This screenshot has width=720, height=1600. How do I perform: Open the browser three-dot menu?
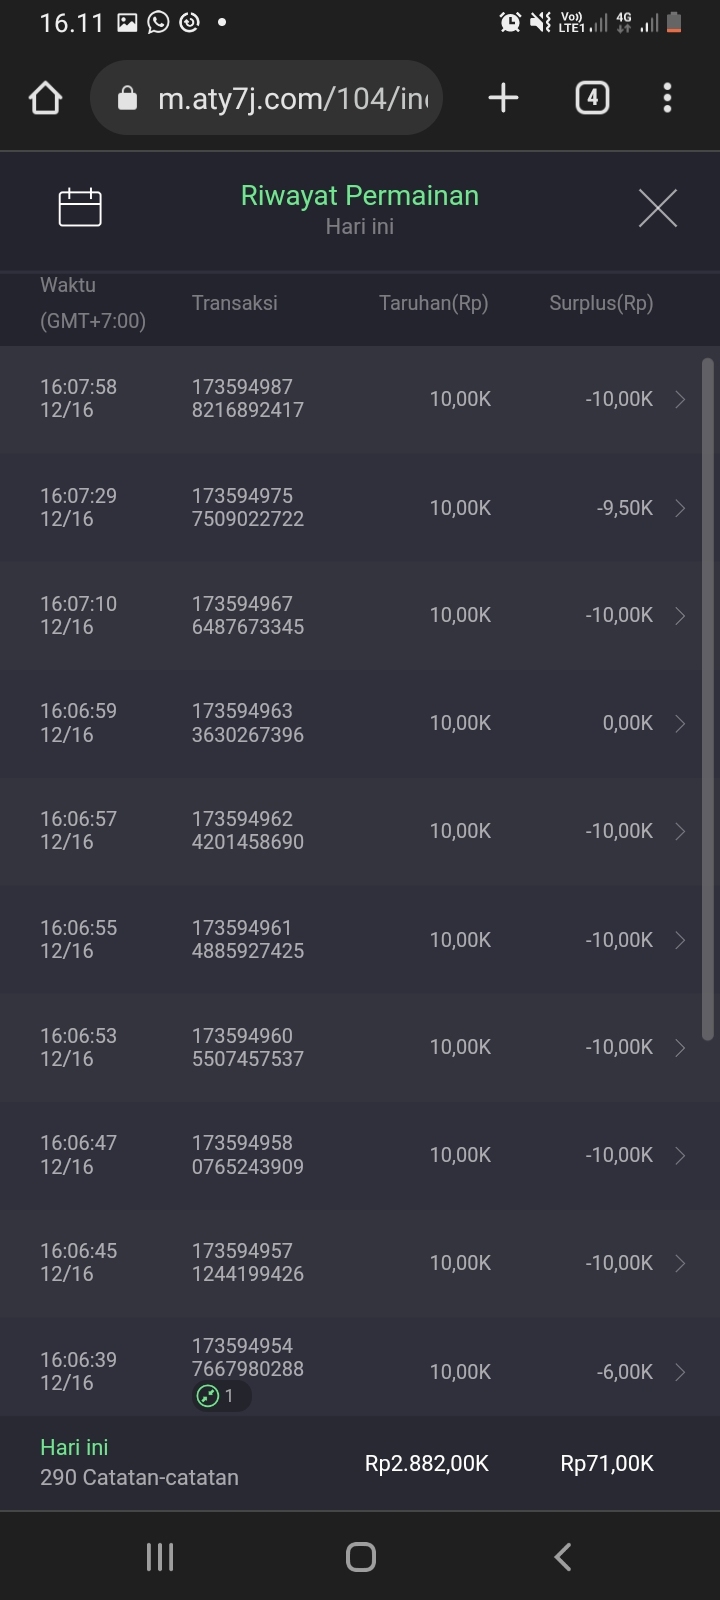(x=667, y=98)
